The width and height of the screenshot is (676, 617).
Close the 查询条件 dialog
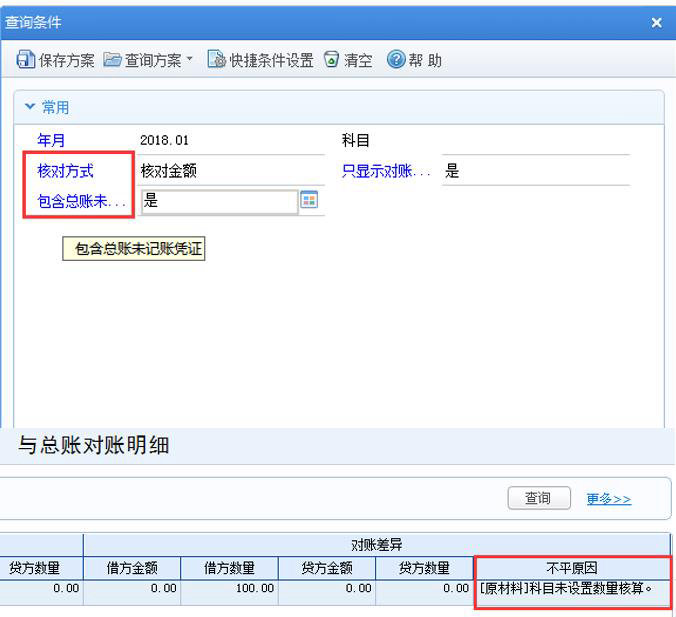tap(657, 22)
